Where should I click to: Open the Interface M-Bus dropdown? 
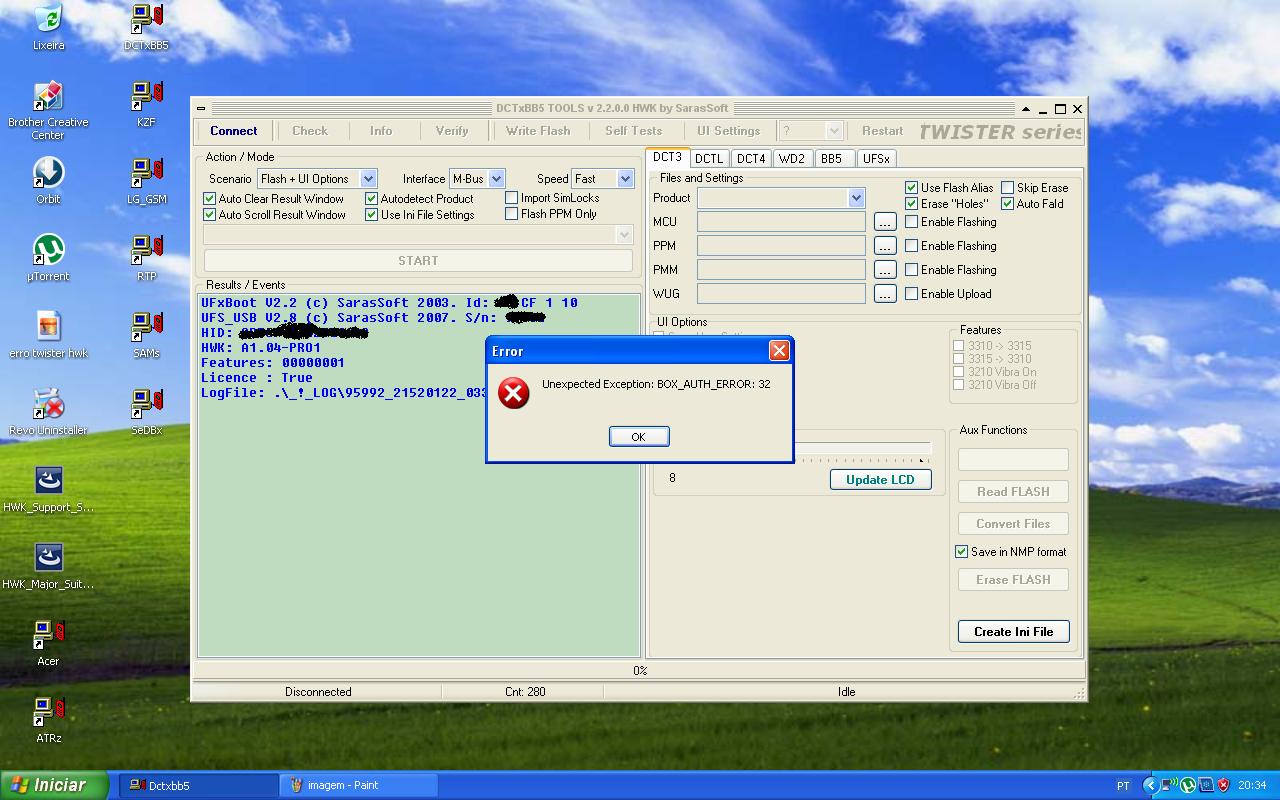click(x=496, y=179)
